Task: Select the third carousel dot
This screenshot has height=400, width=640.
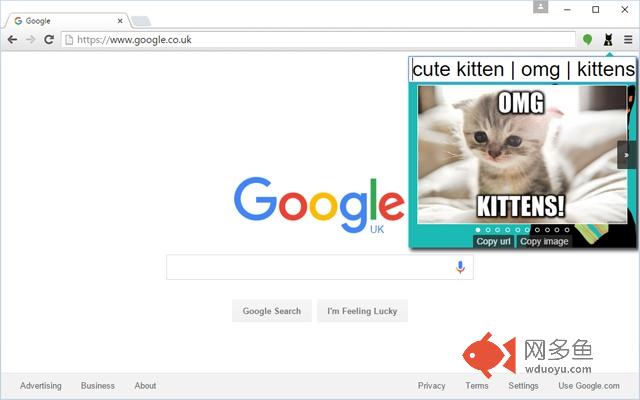Action: point(498,230)
